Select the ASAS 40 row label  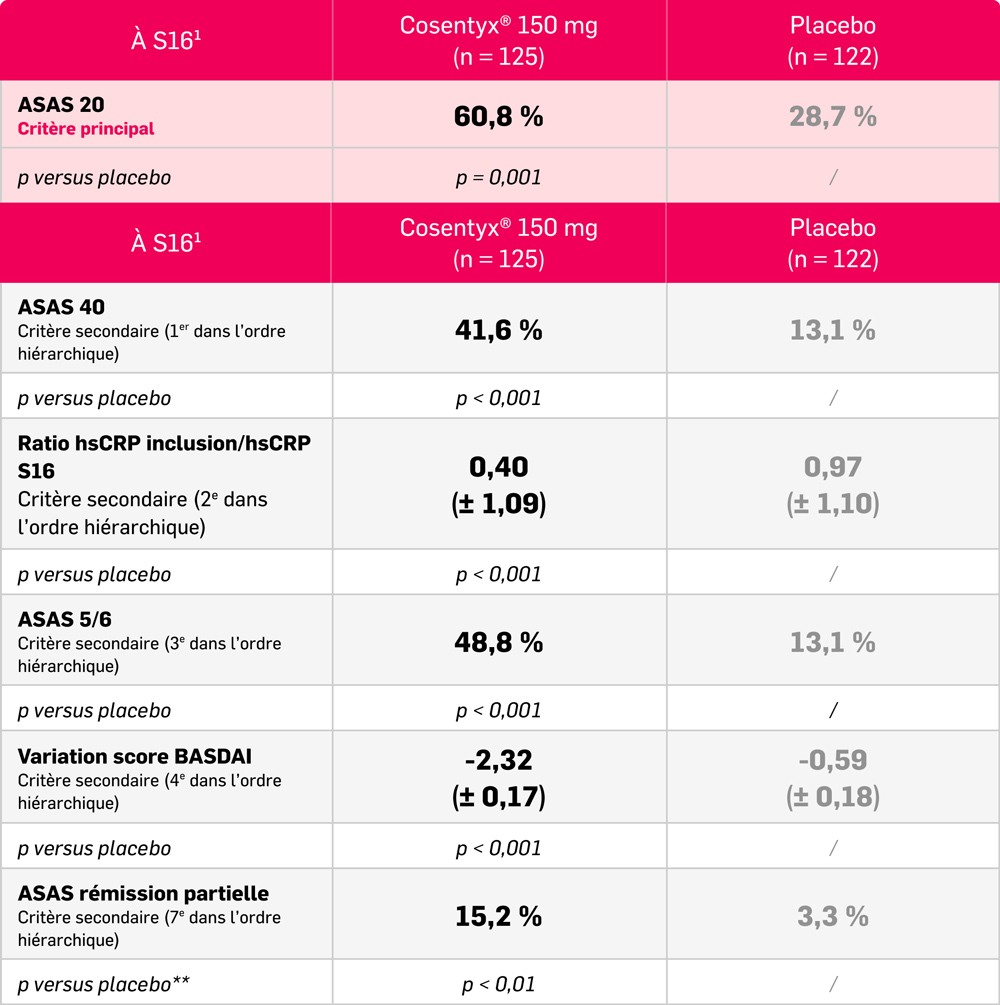tap(62, 307)
